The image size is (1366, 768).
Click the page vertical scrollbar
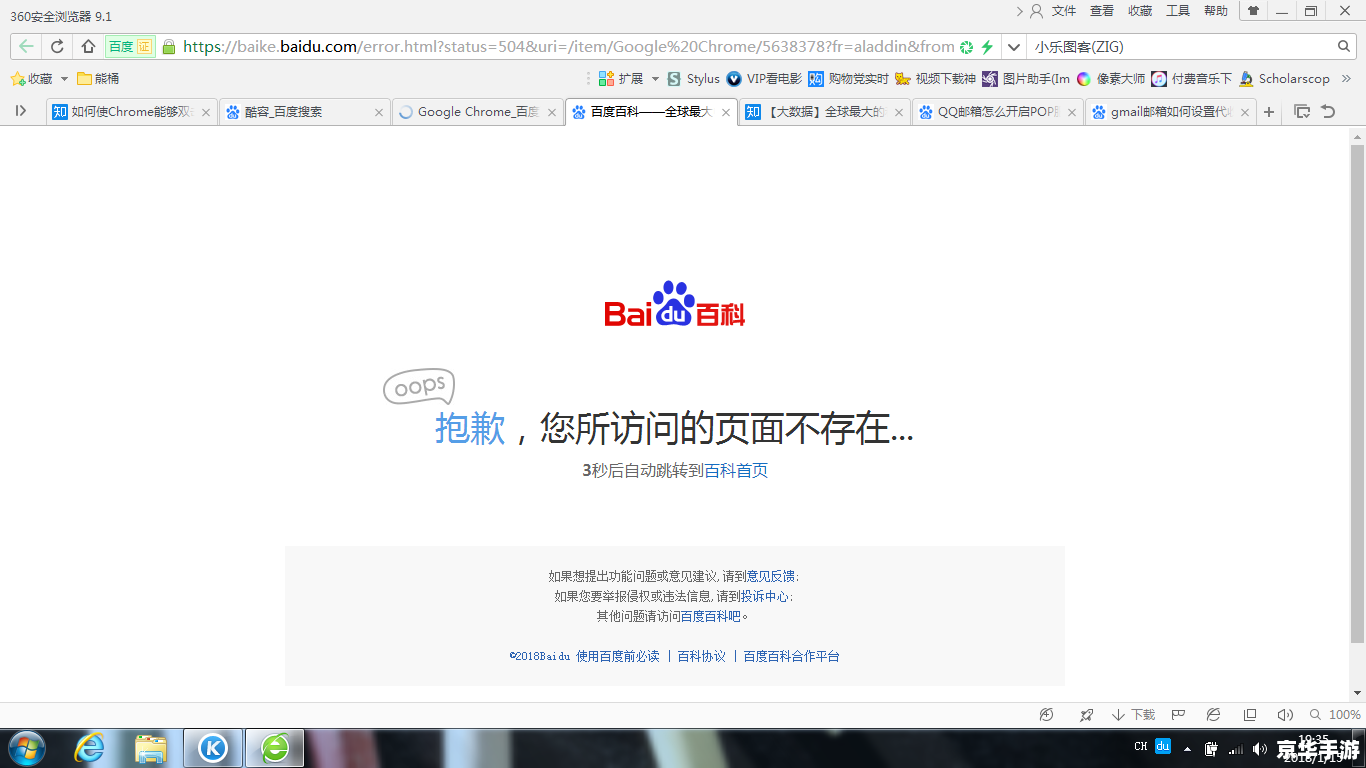pos(1357,392)
